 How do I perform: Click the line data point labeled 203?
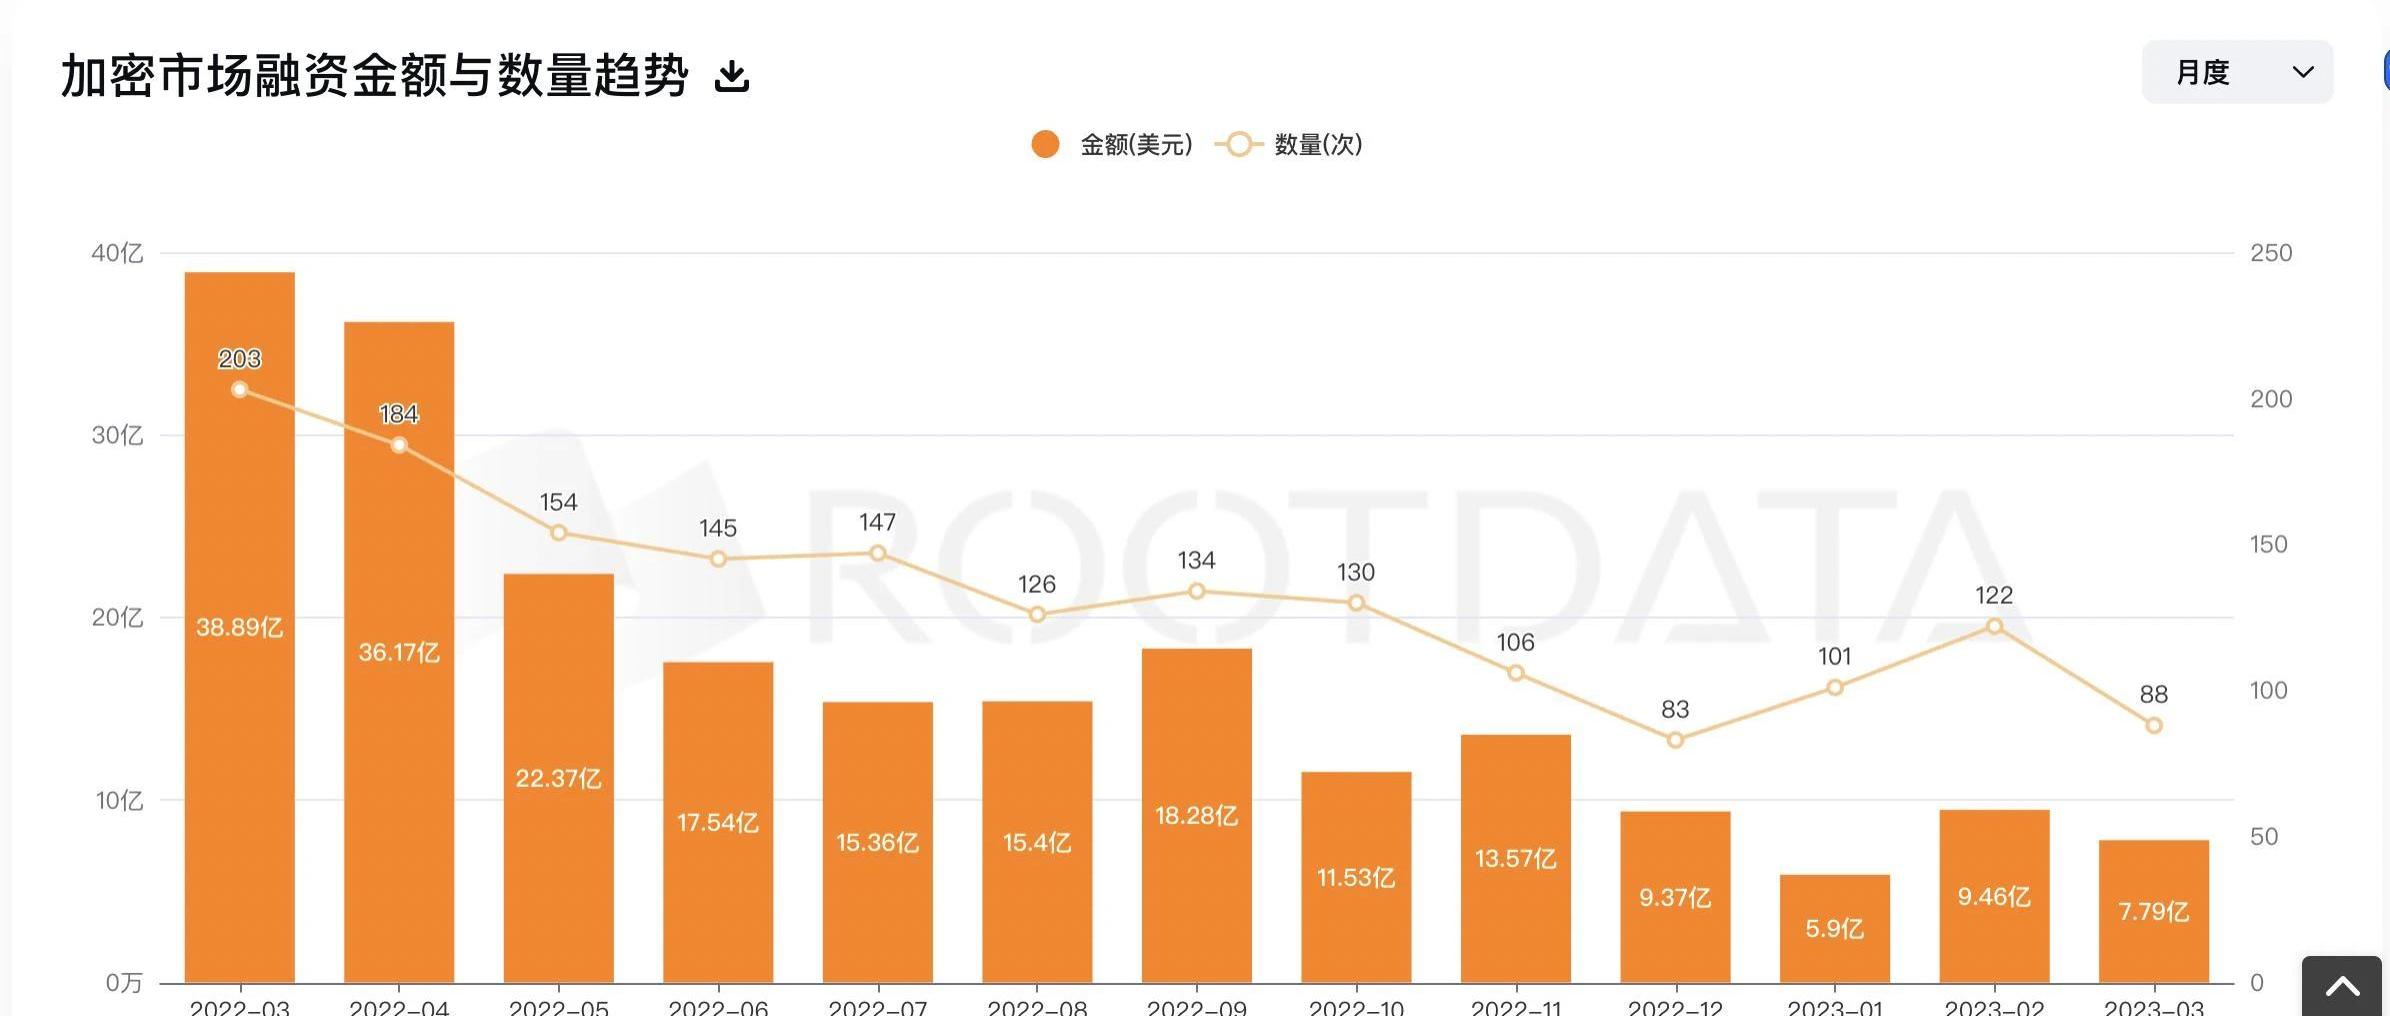click(240, 389)
